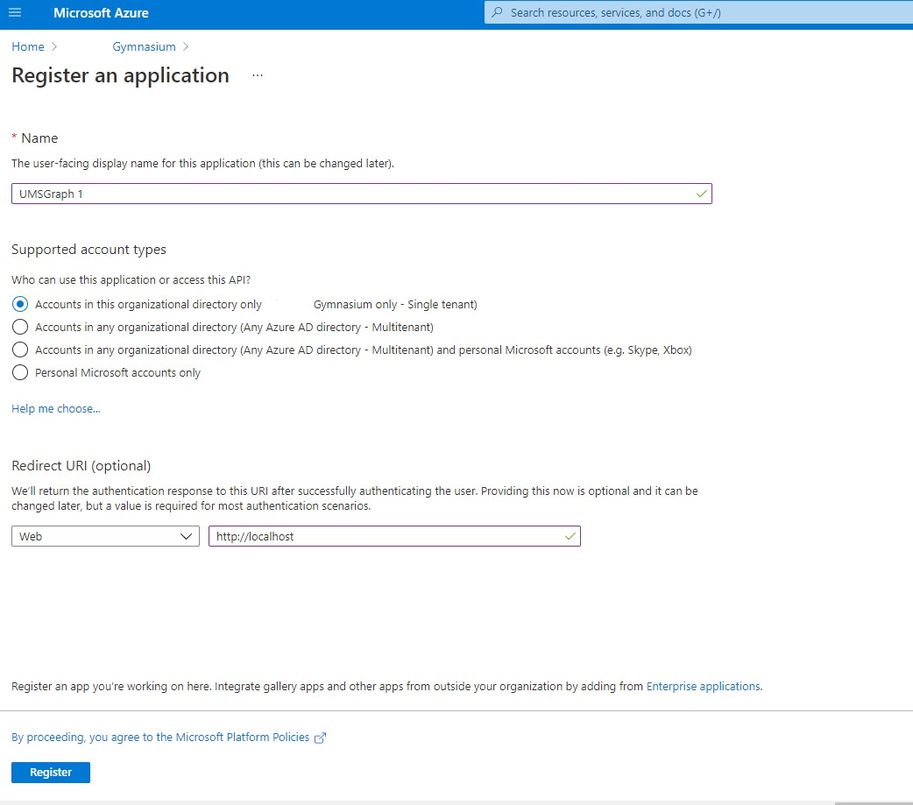The height and width of the screenshot is (805, 913).
Task: Open the Enterprise applications link
Action: (x=703, y=687)
